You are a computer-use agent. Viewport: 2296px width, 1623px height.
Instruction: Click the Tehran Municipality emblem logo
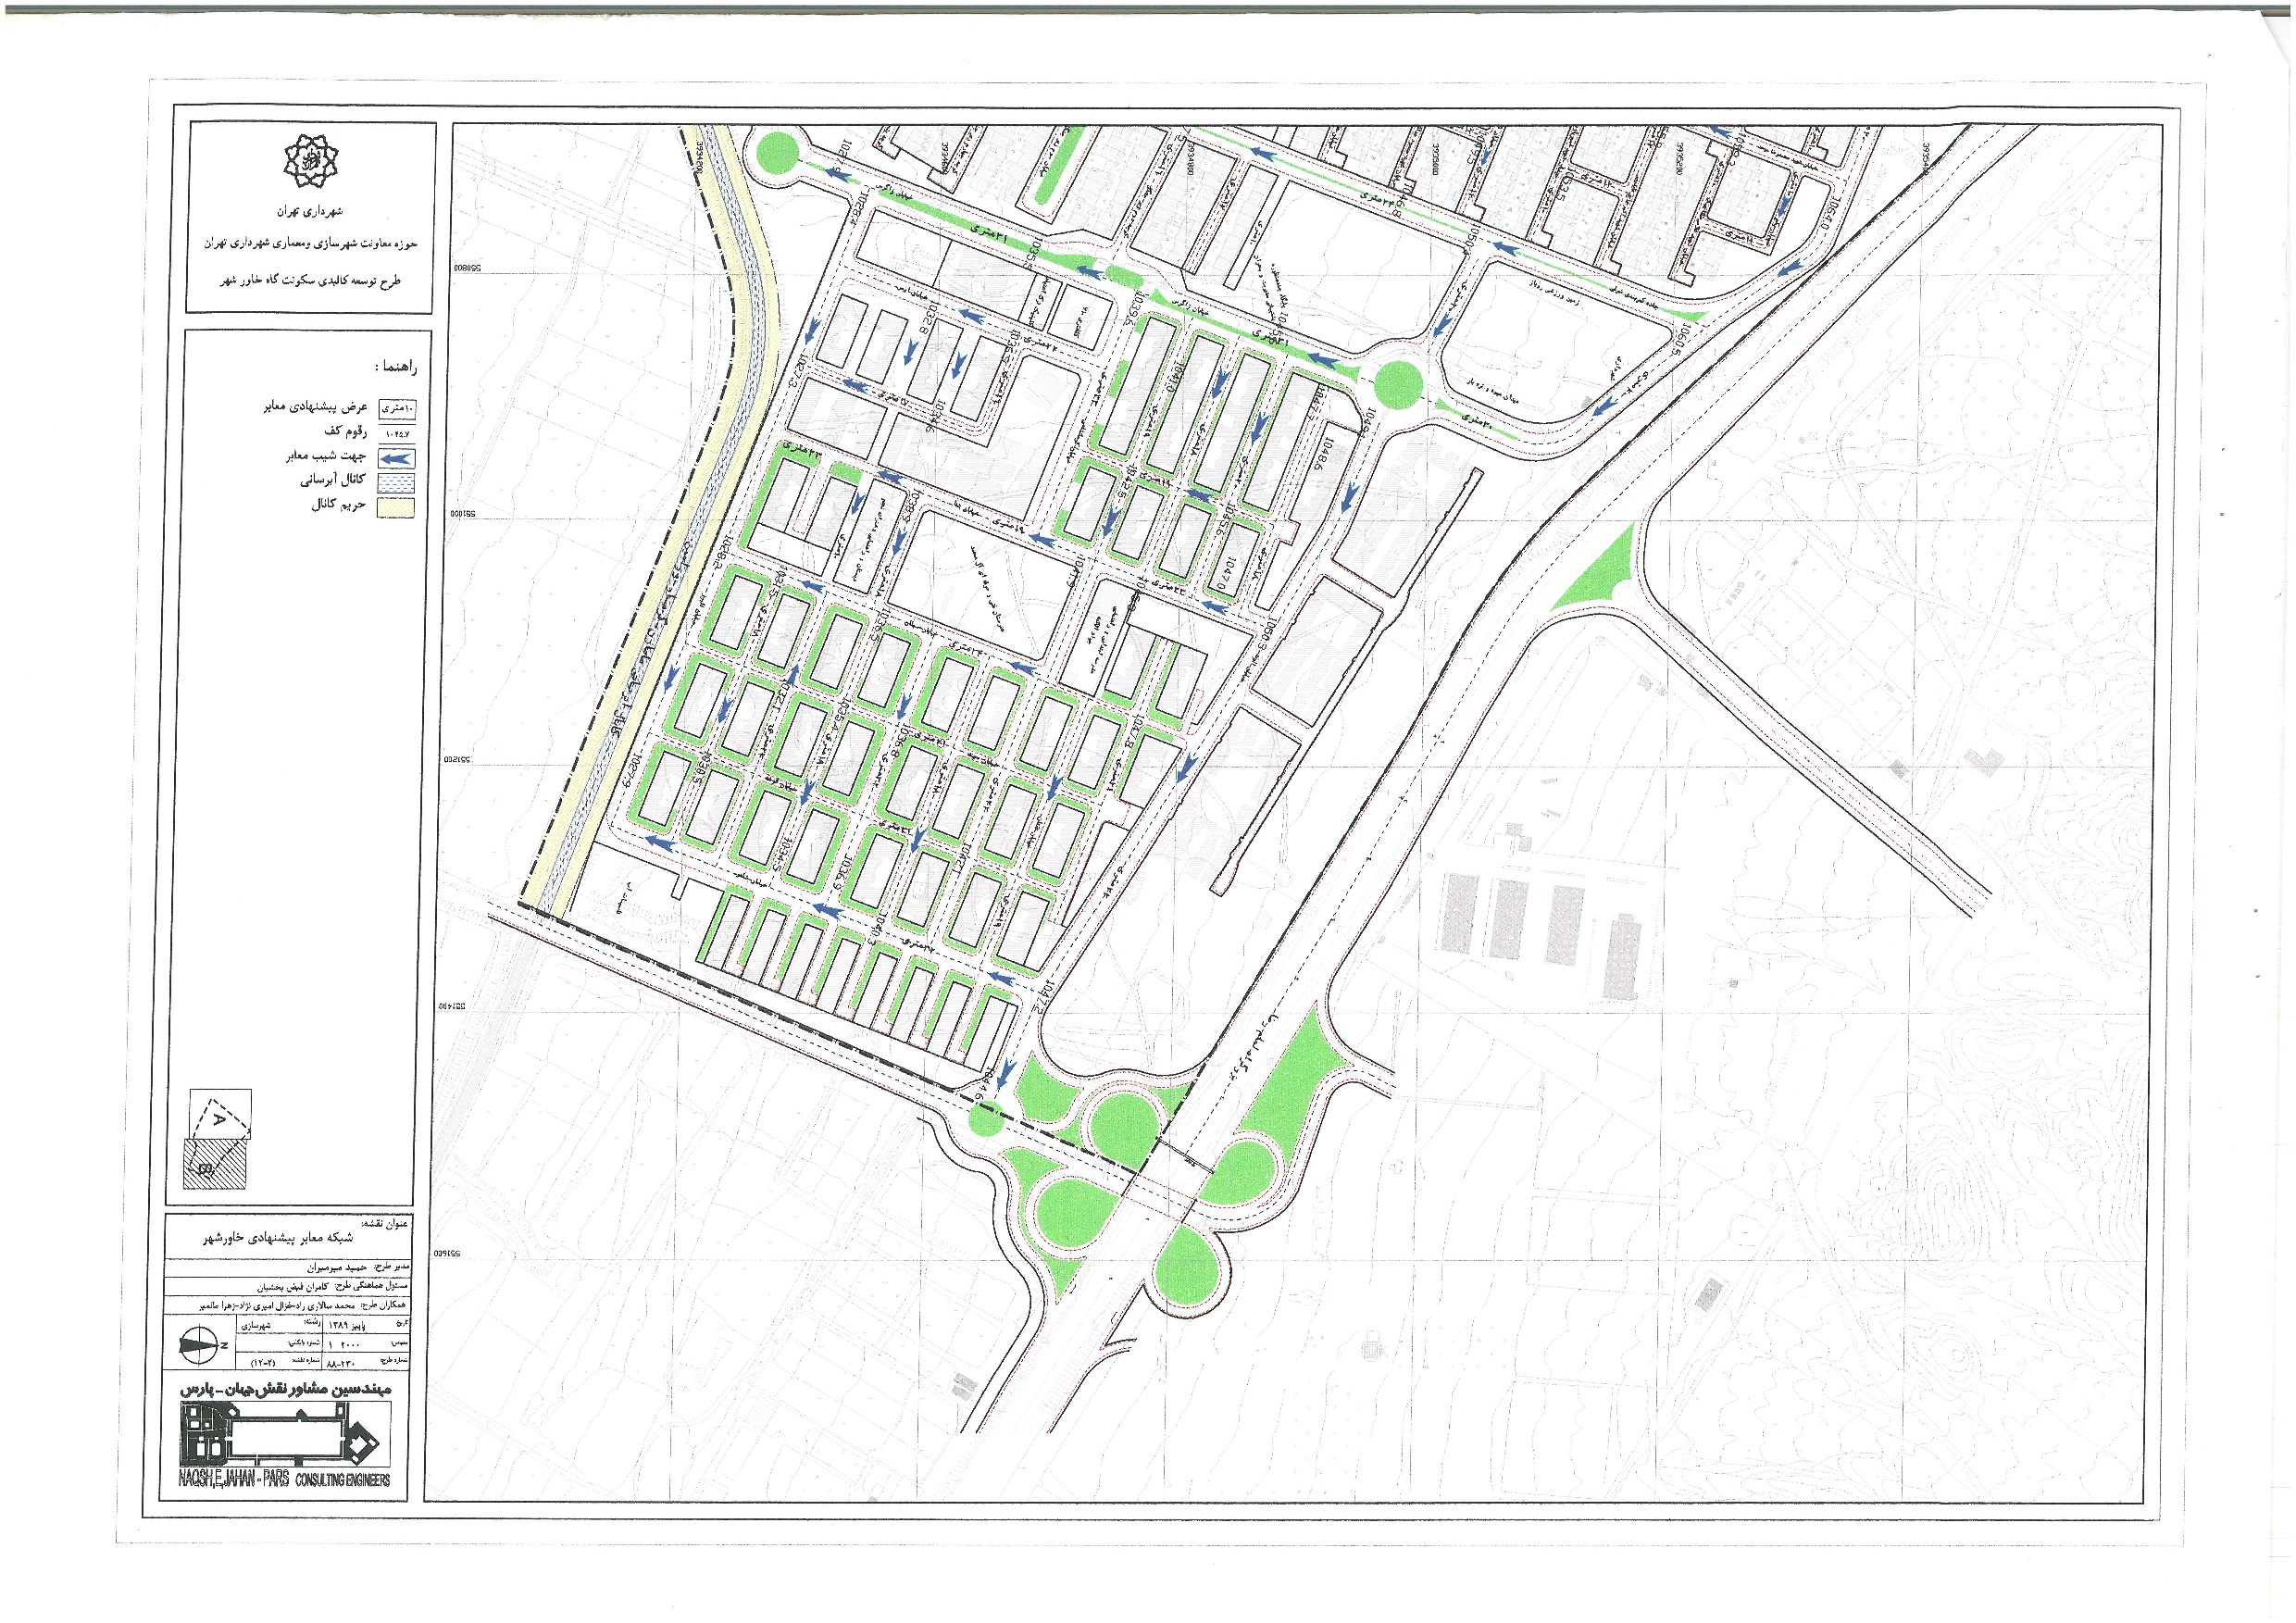coord(310,162)
